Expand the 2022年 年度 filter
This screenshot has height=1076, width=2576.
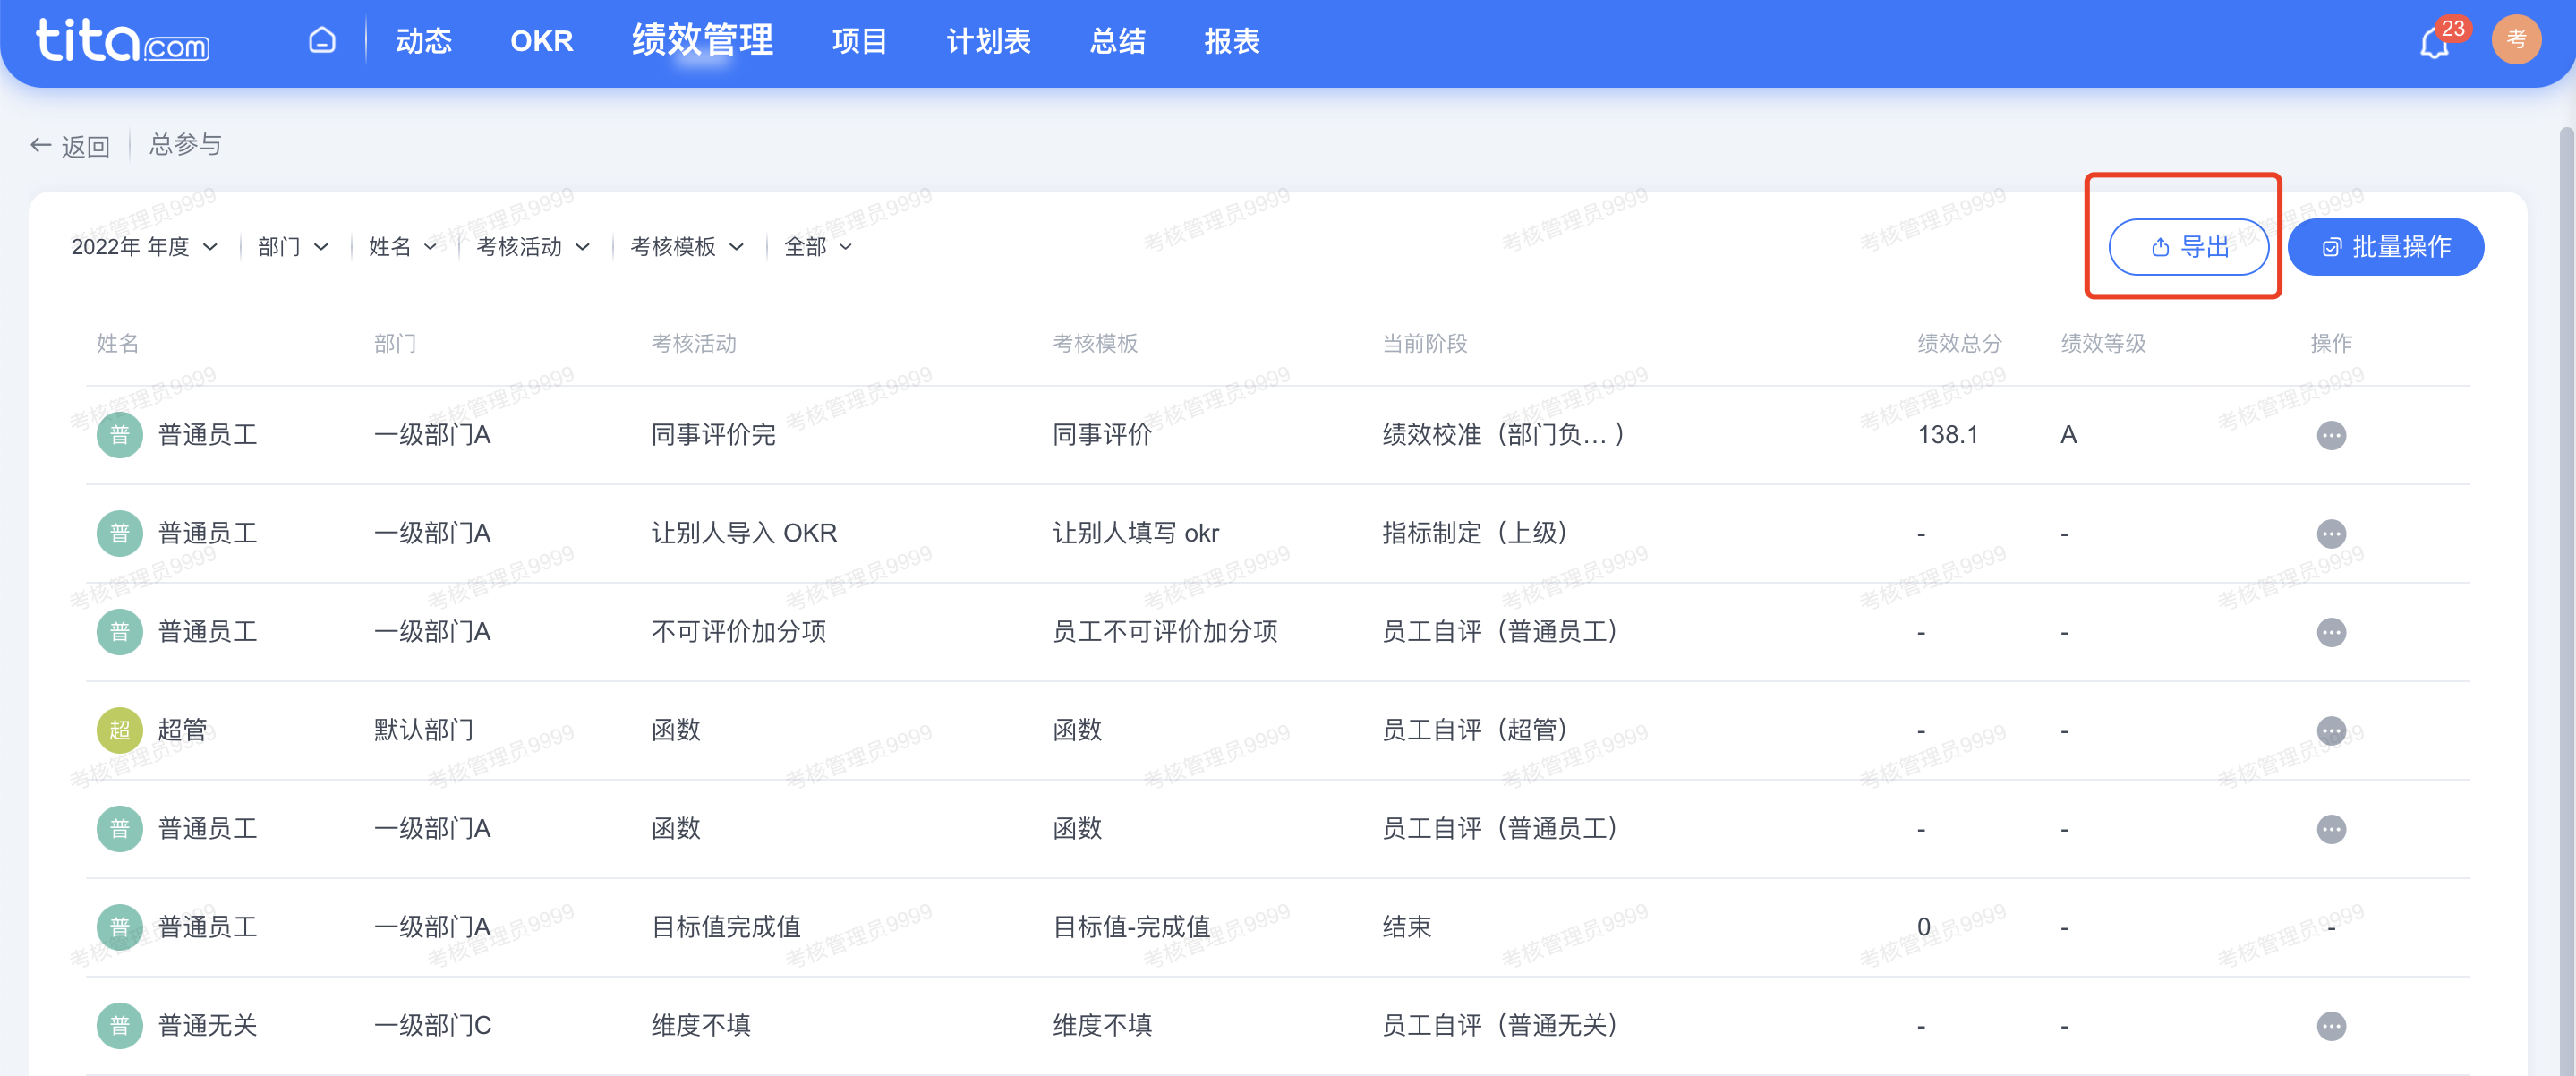[144, 247]
